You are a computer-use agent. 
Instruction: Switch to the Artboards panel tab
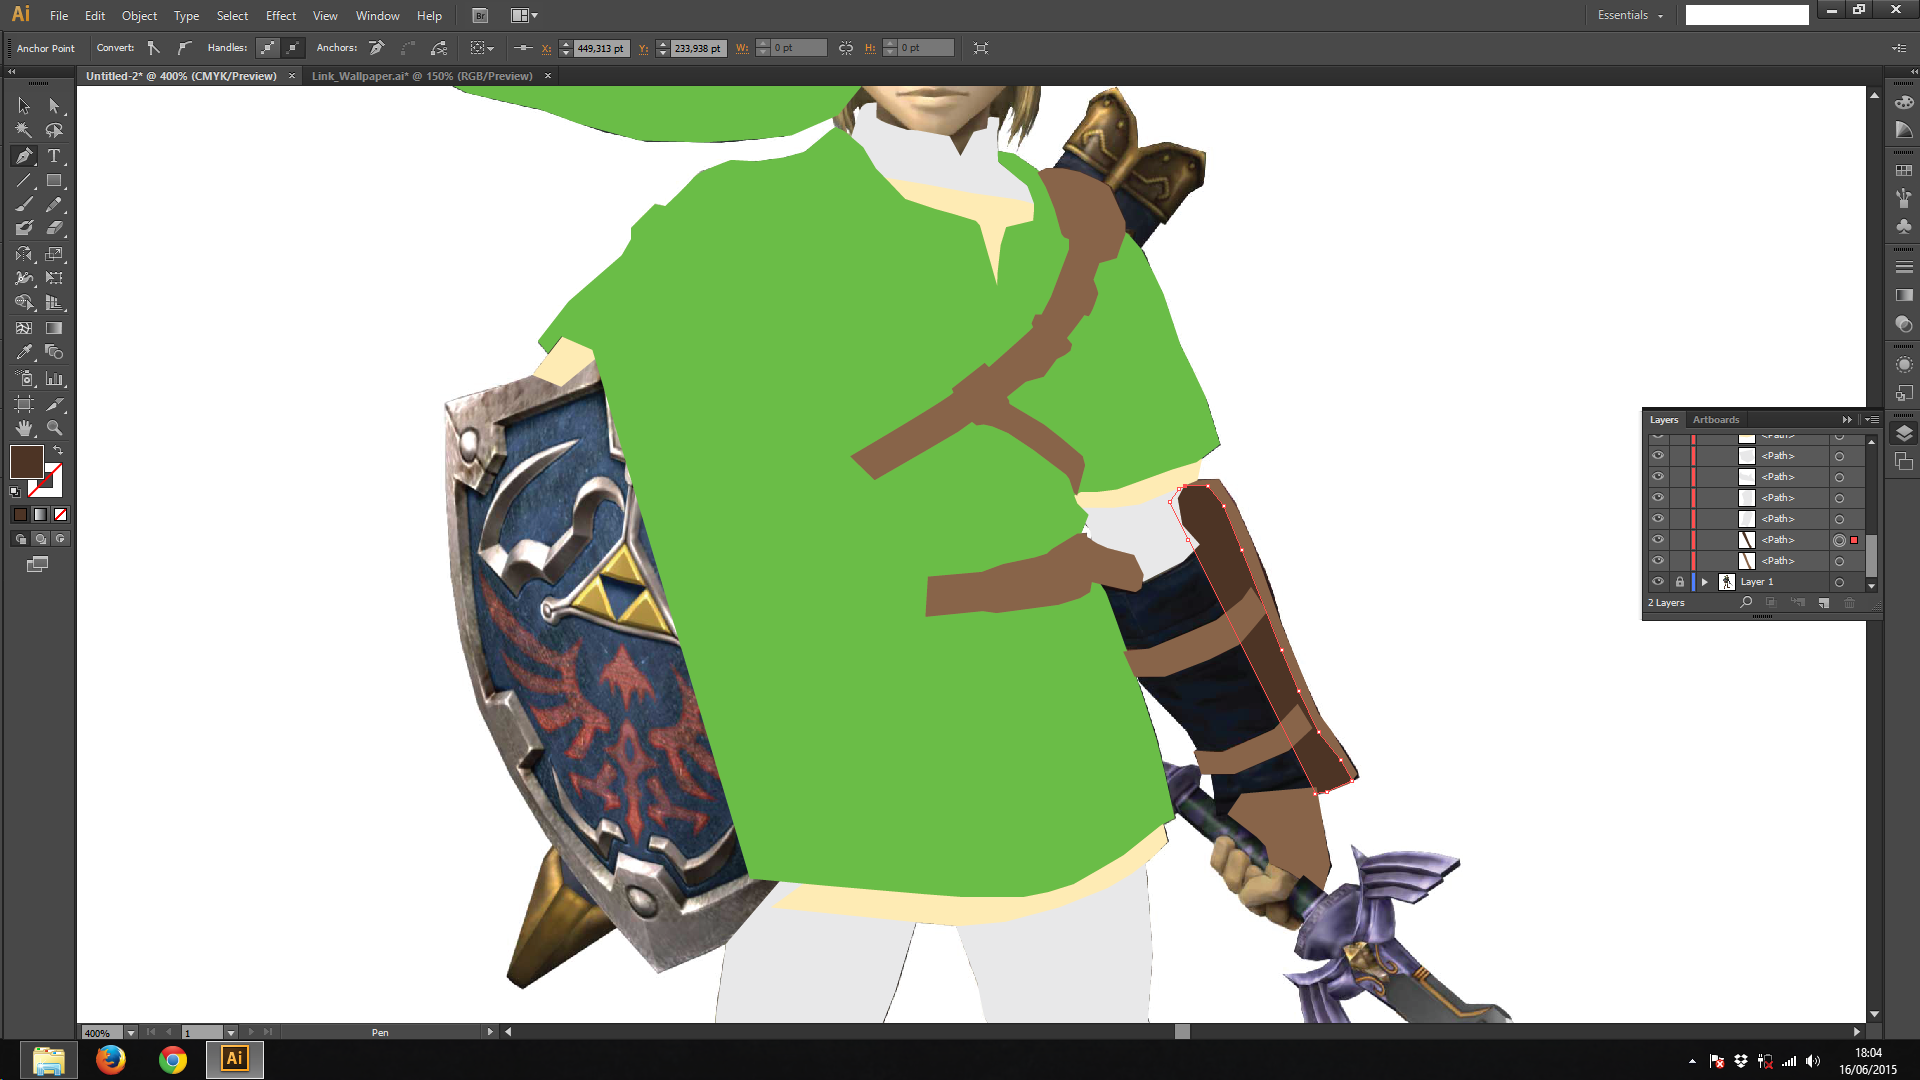click(1716, 420)
